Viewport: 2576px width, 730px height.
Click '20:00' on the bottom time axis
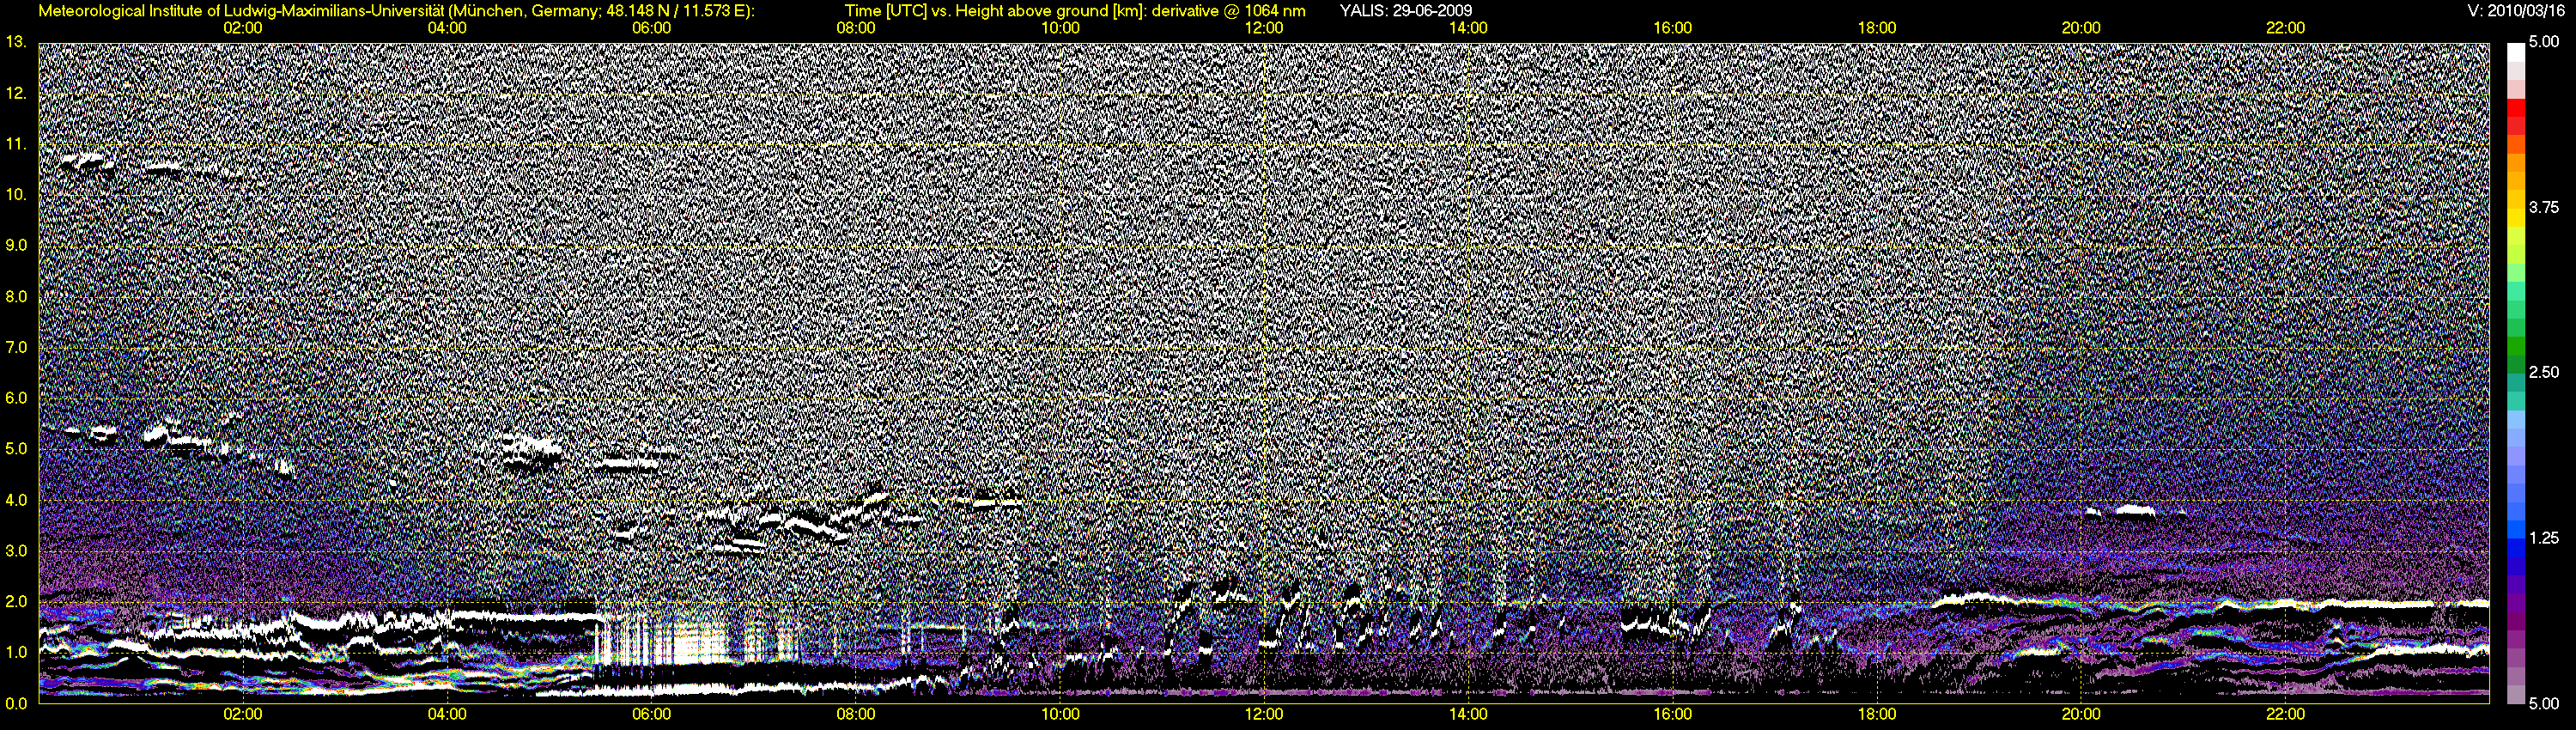point(2081,714)
